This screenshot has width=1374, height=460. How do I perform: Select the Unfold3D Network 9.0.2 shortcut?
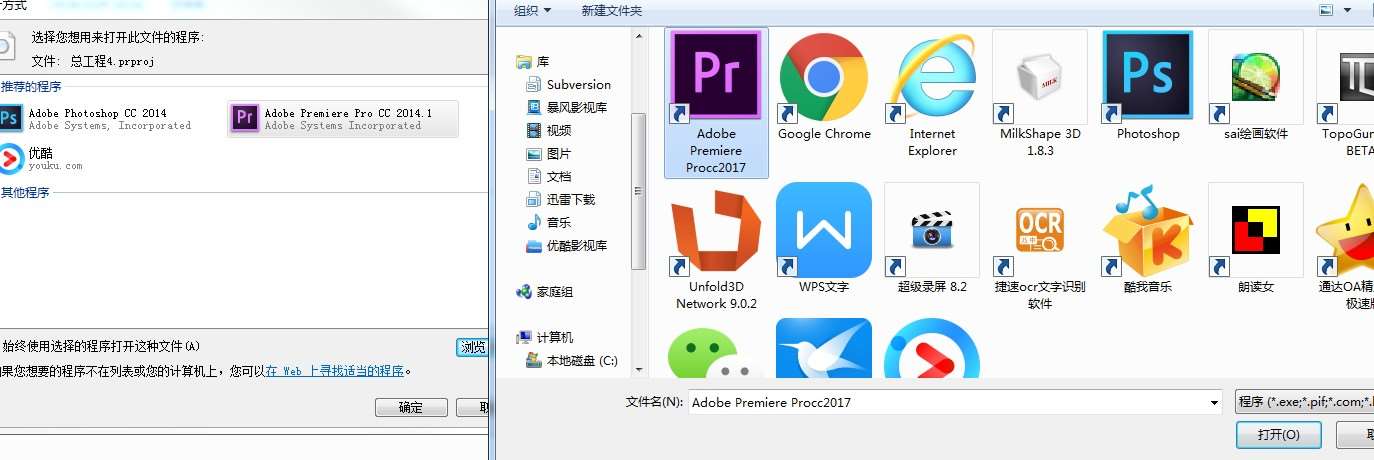[x=716, y=247]
